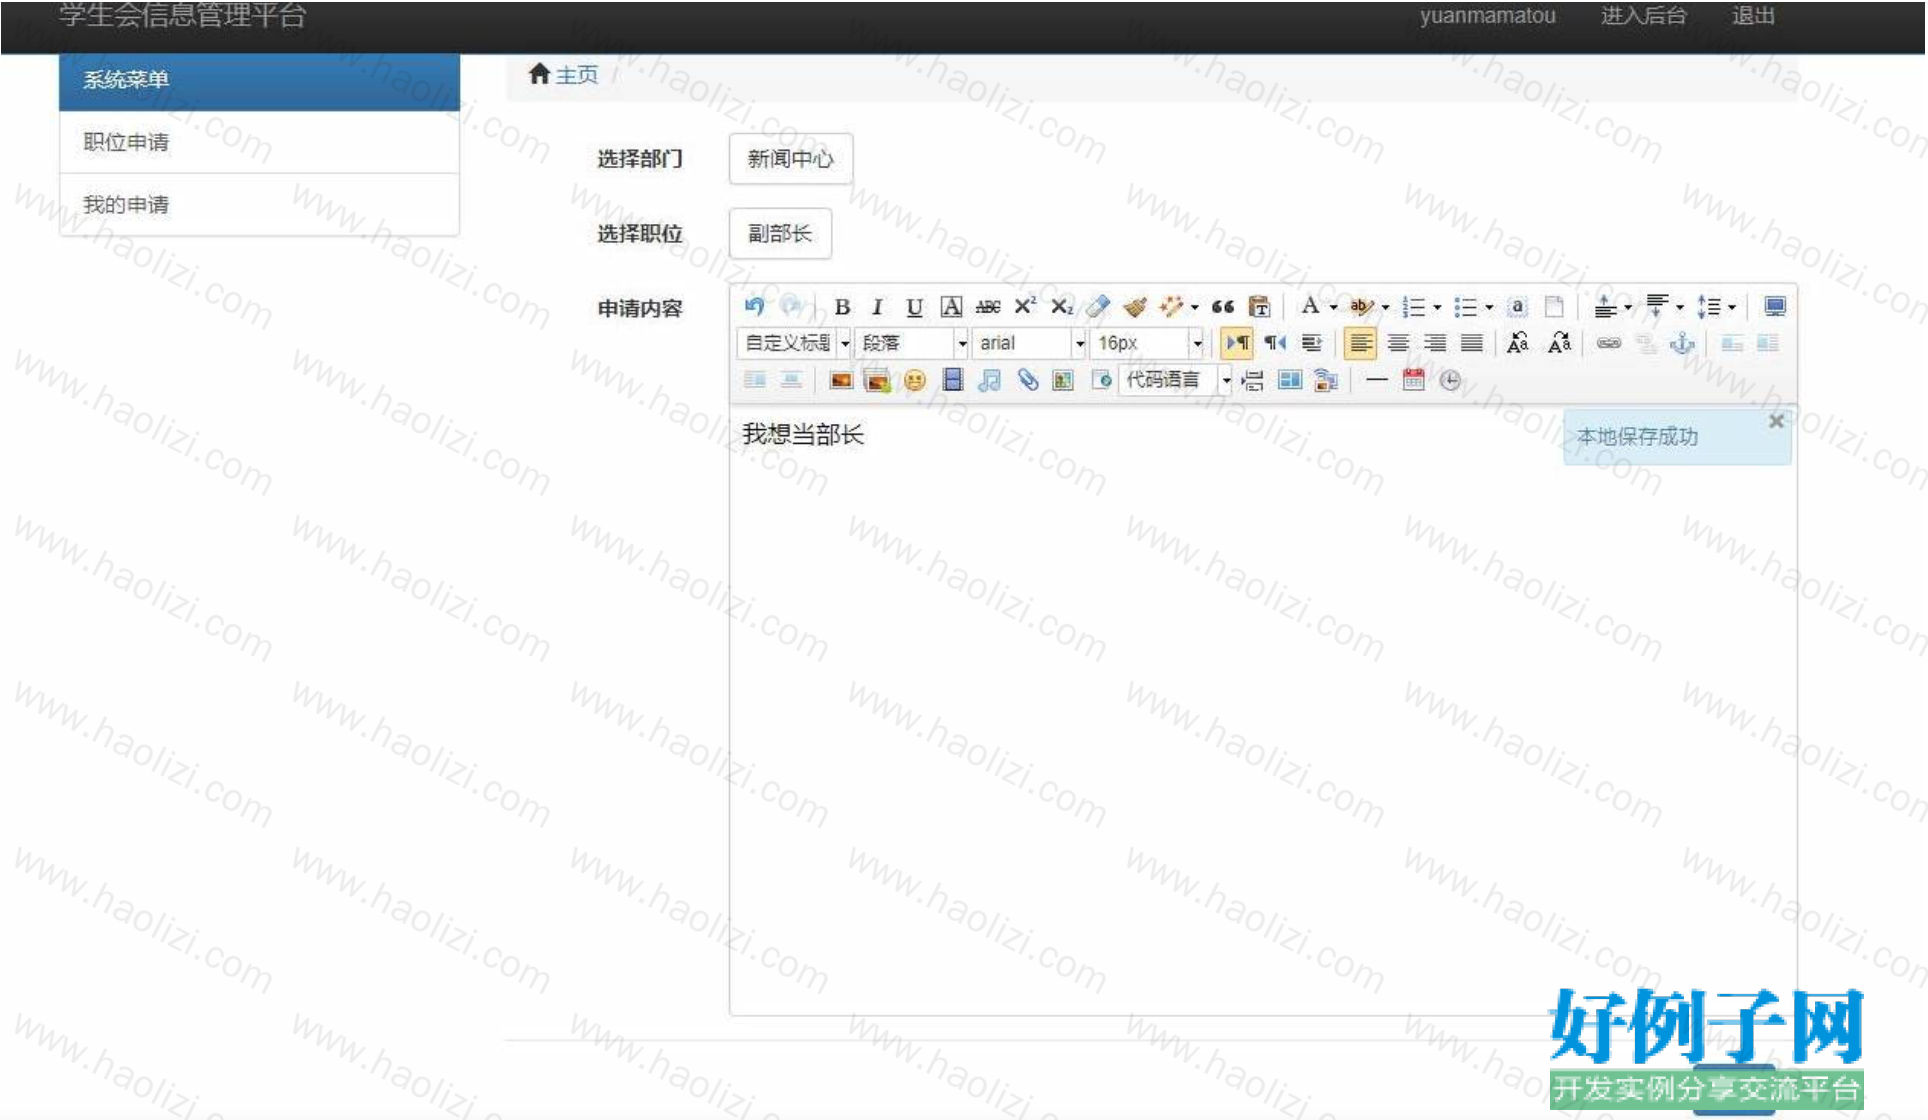1928x1120 pixels.
Task: Insert a map using the map icon
Action: pyautogui.click(x=1063, y=380)
